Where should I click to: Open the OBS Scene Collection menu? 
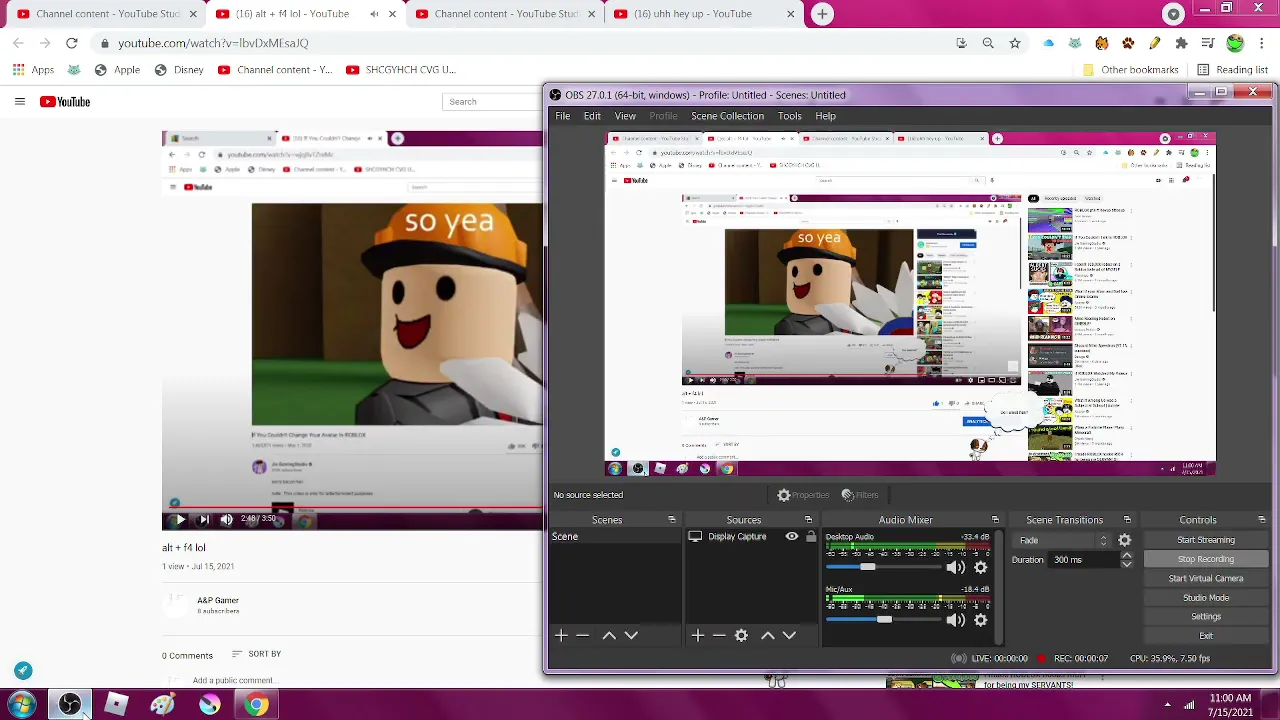coord(727,116)
